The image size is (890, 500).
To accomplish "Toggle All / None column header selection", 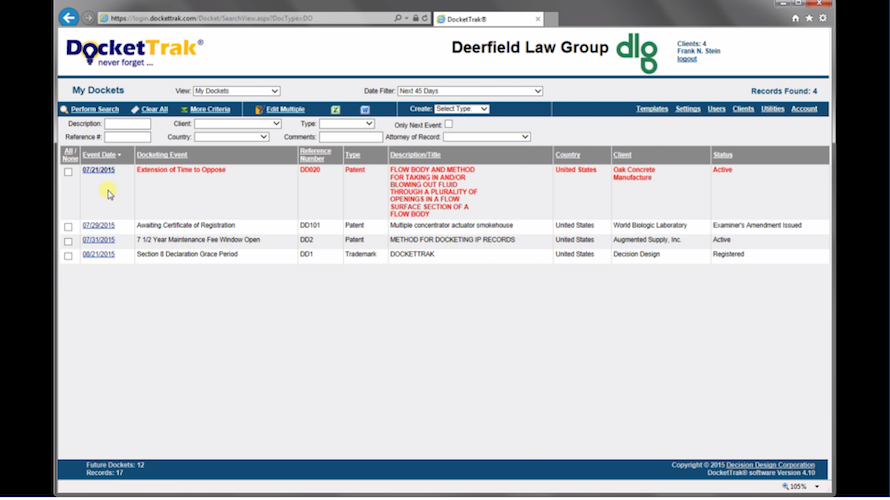I will coord(70,155).
